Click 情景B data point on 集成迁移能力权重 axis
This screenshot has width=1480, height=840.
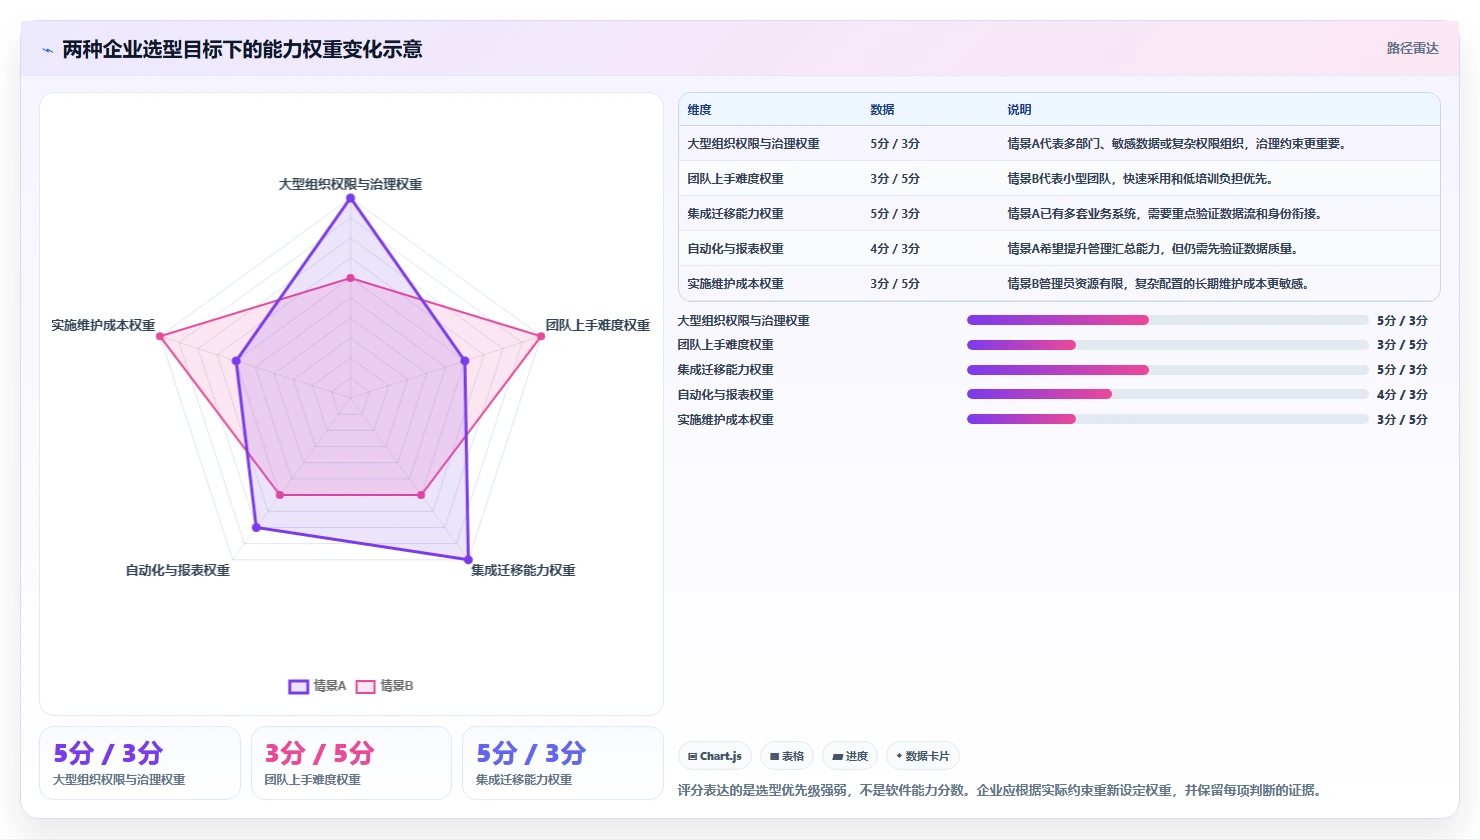tap(421, 495)
